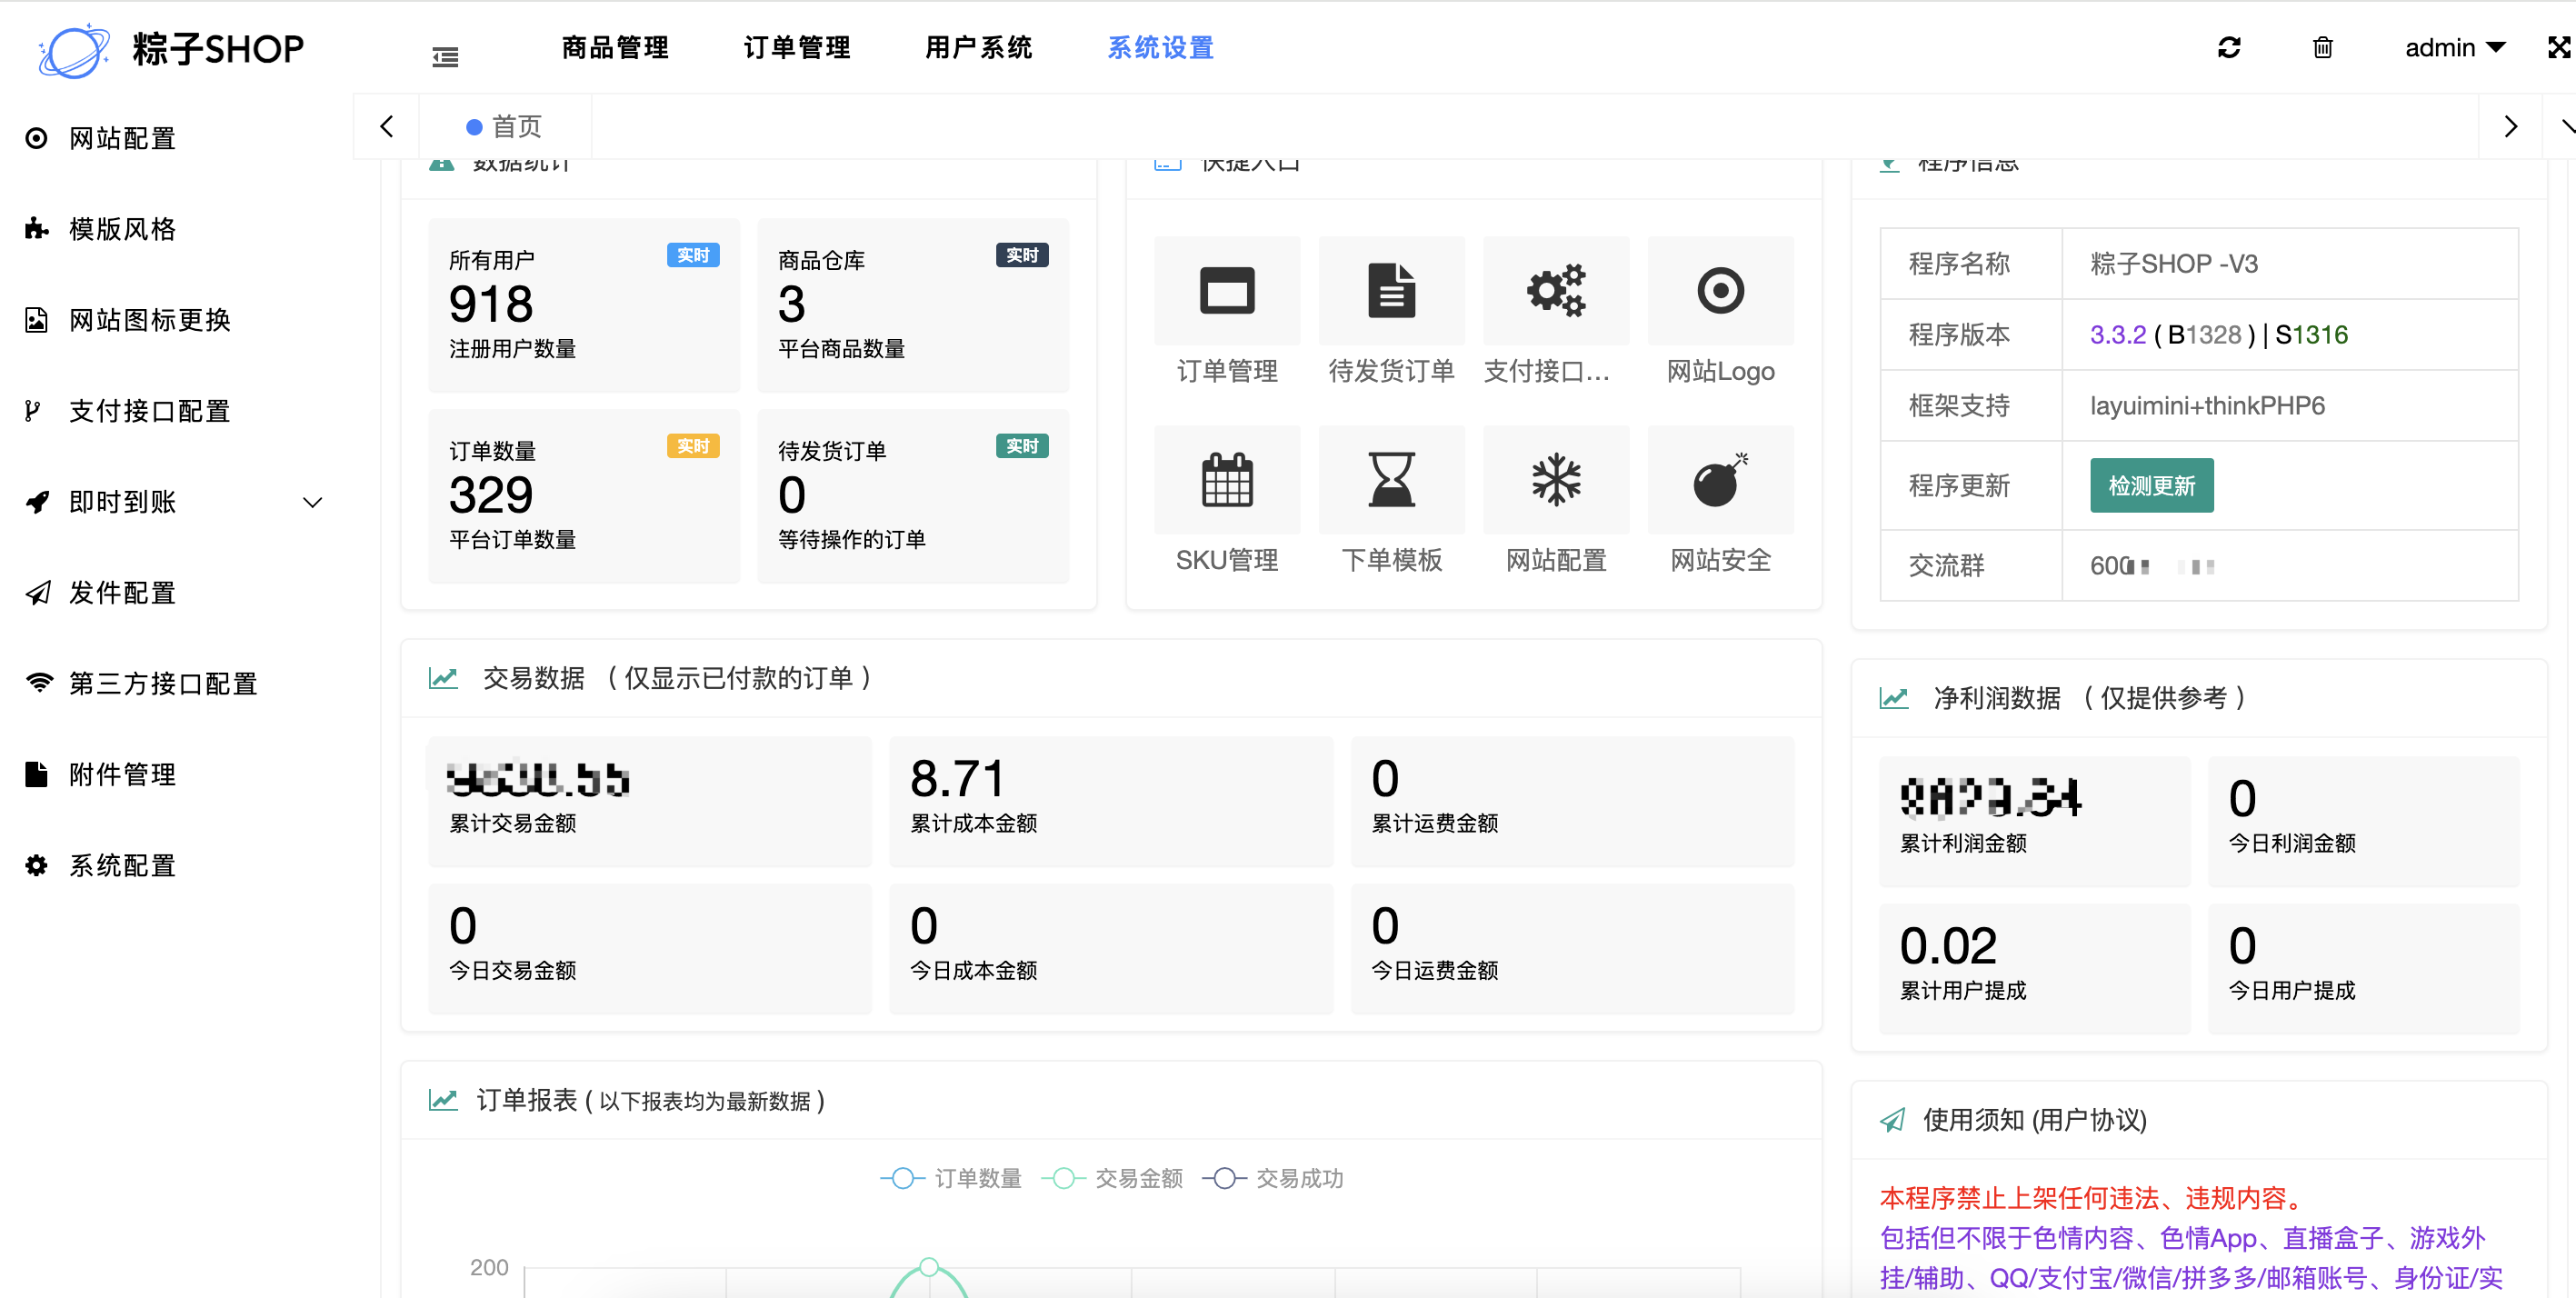
Task: Open the 网站配置 snowflake shortcut icon
Action: 1556,480
